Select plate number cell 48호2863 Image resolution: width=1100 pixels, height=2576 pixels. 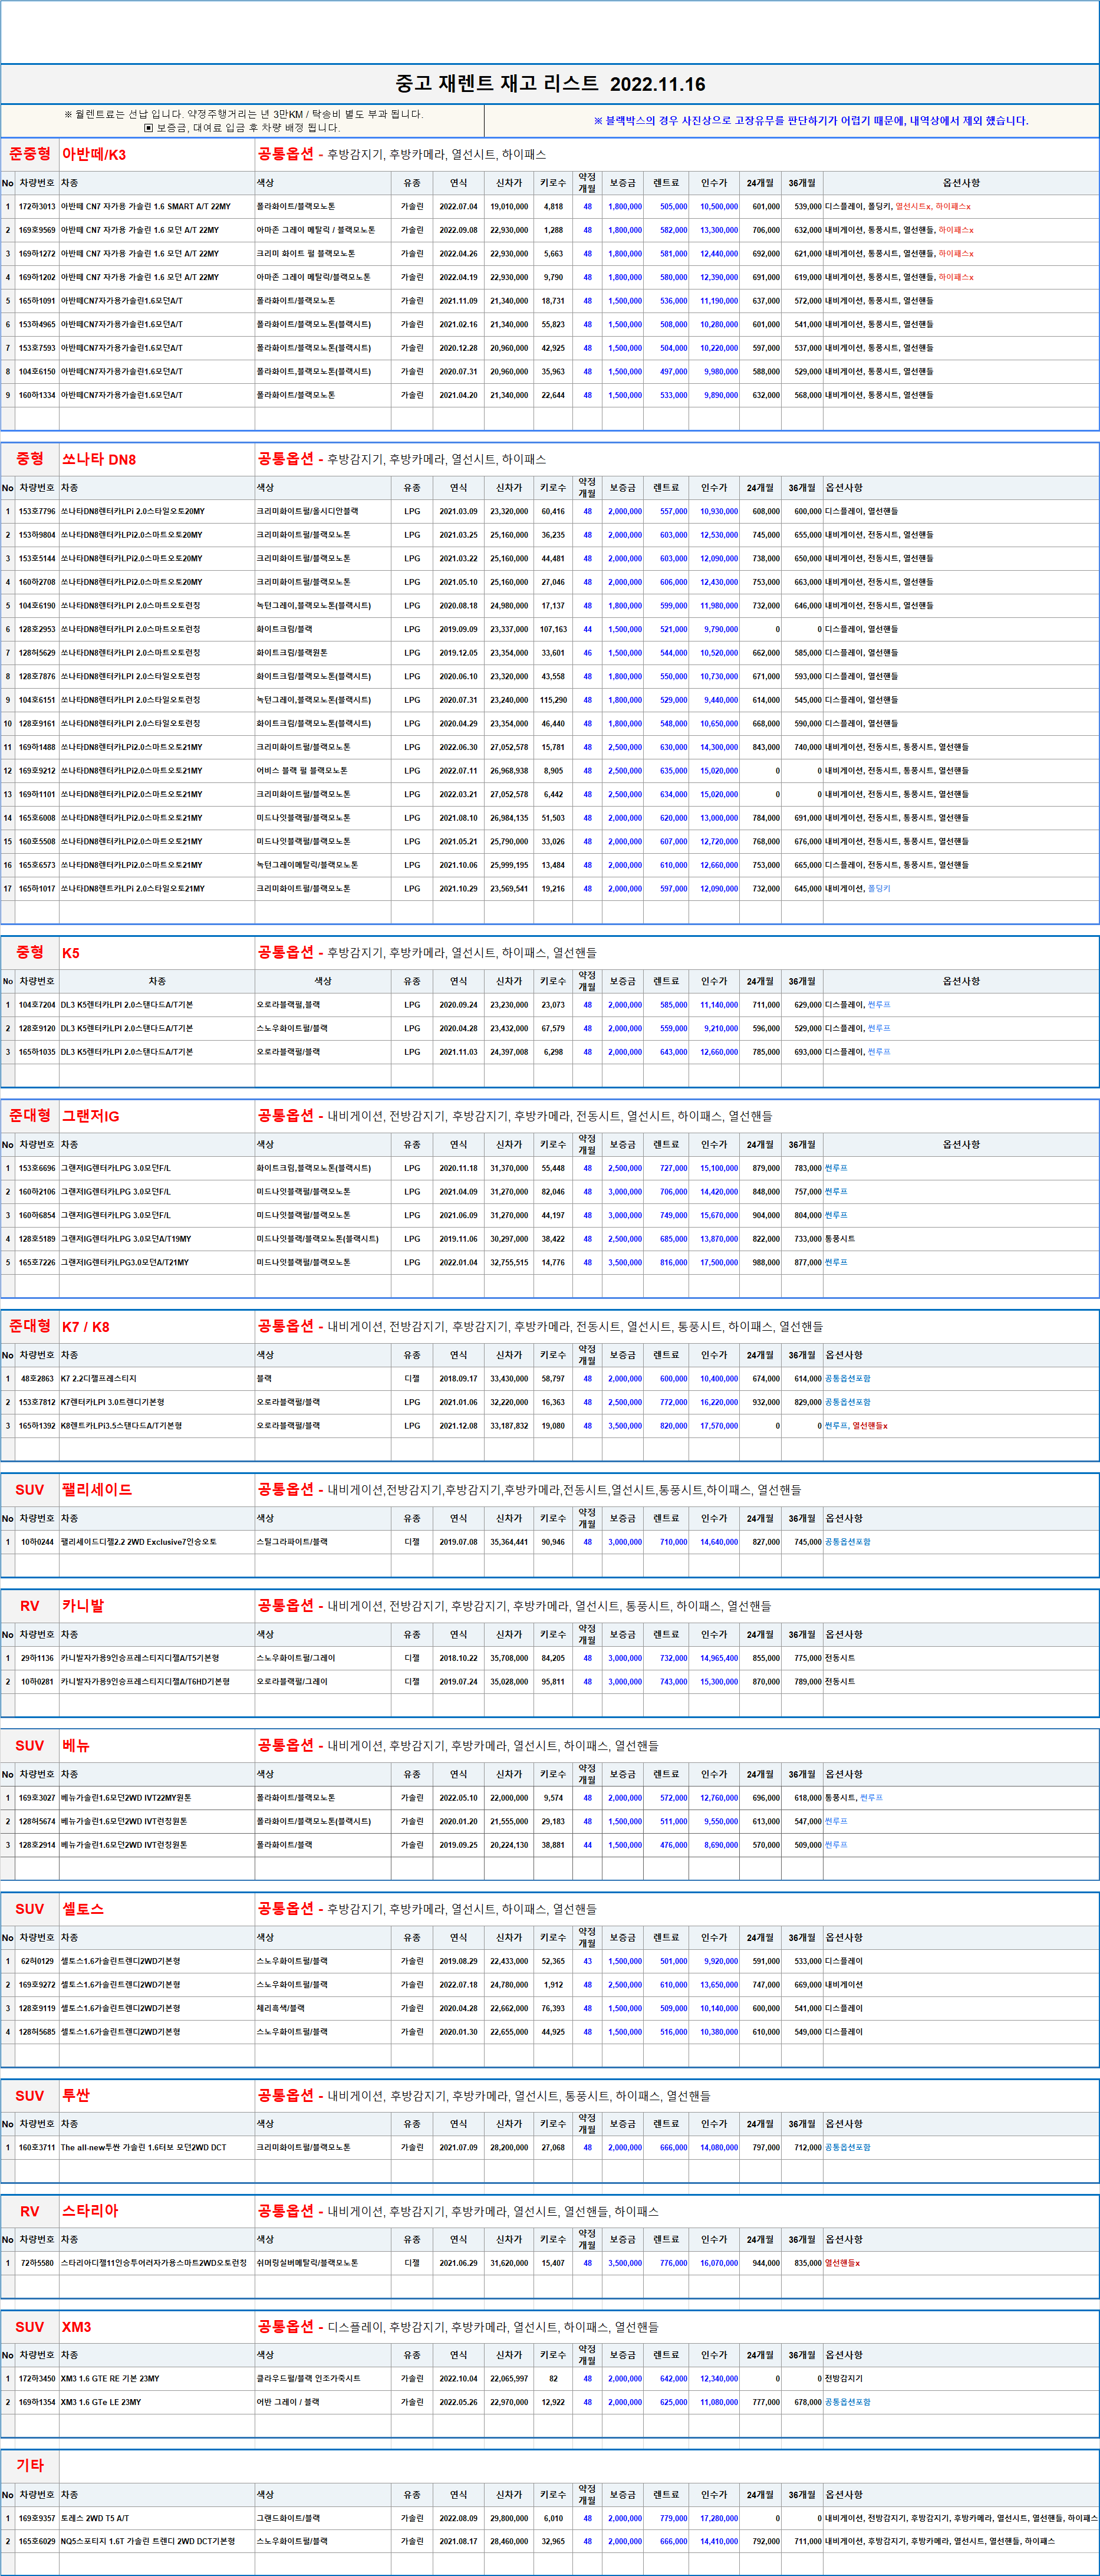37,1379
